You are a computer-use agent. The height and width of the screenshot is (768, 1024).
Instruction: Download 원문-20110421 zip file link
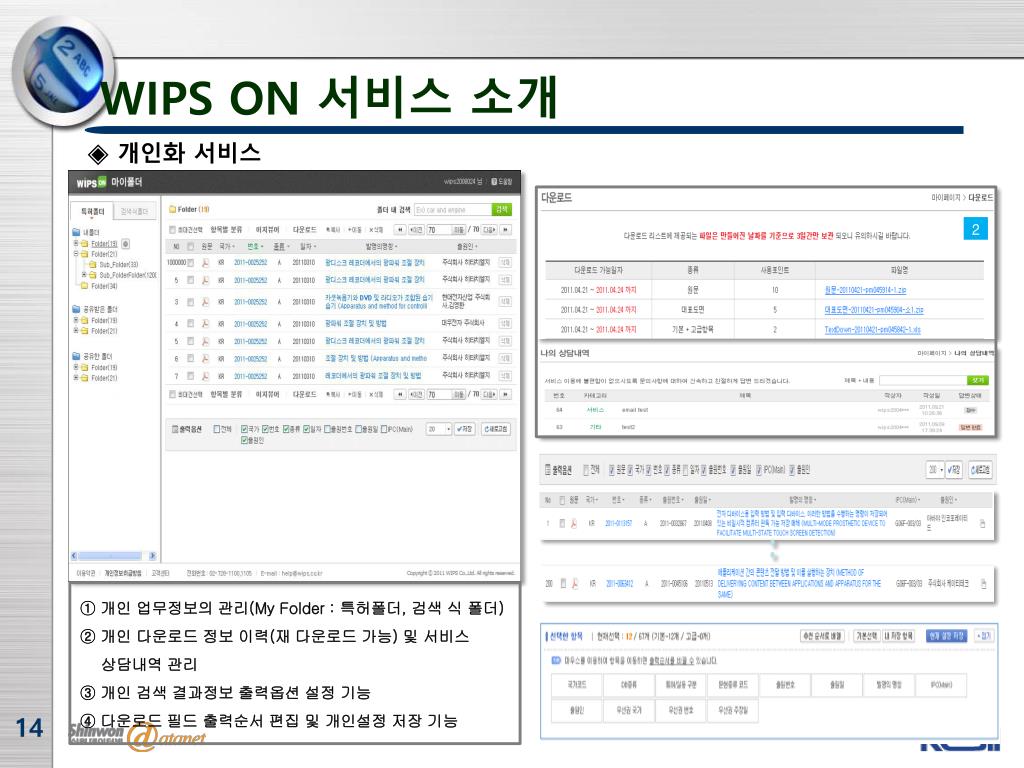pyautogui.click(x=865, y=290)
